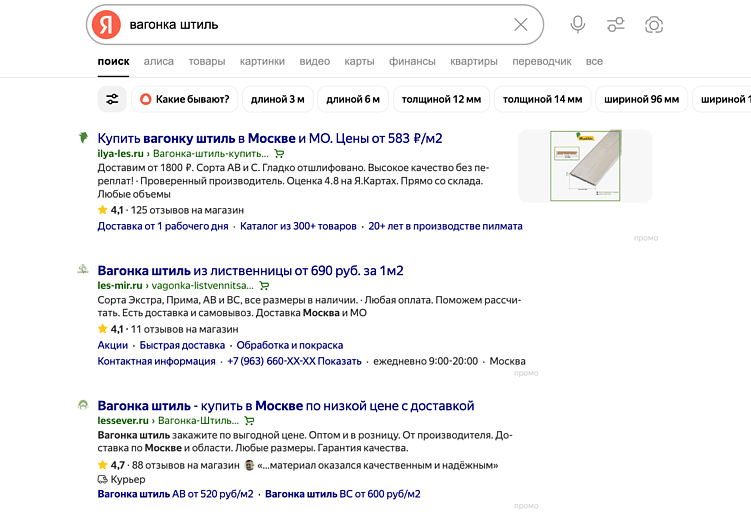
Task: Toggle the "длиной 3 м" filter chip
Action: tap(278, 99)
